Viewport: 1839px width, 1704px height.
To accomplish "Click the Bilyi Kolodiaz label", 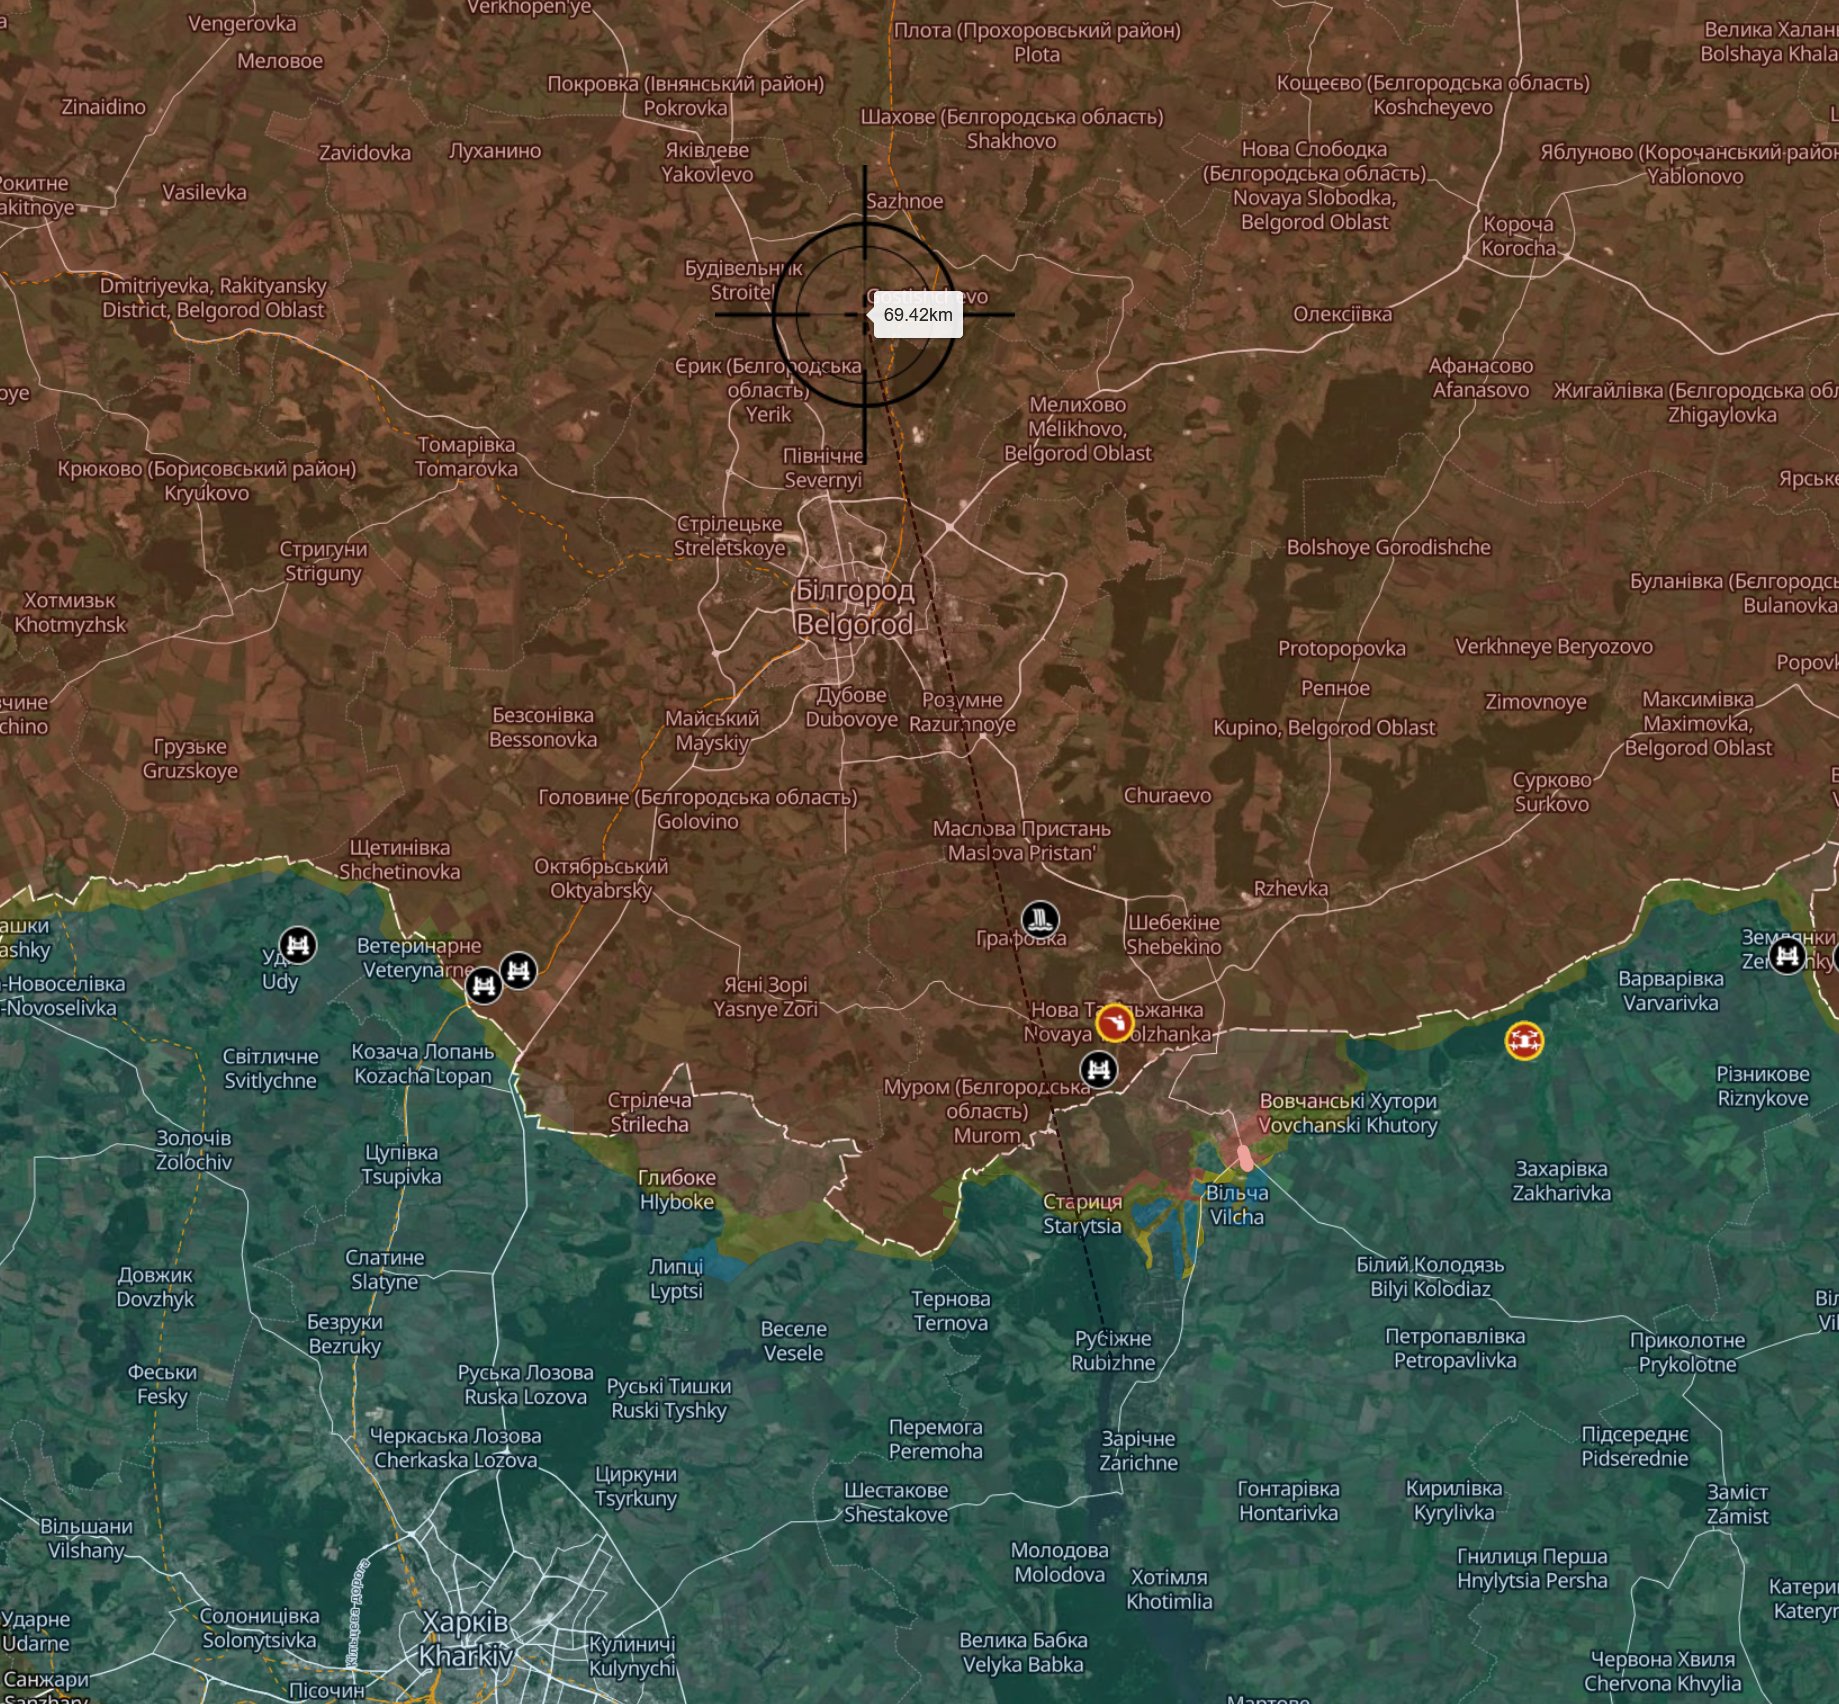I will point(1430,1277).
